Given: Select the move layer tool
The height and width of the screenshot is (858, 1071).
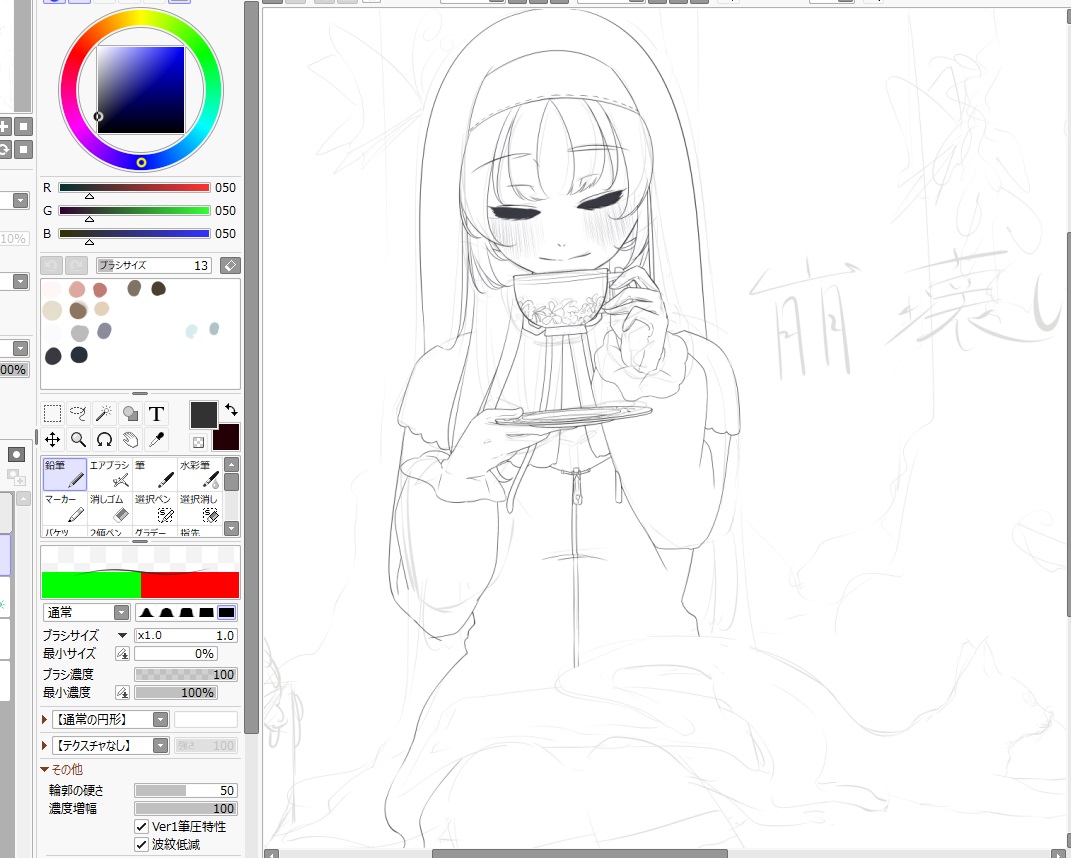Looking at the screenshot, I should click(53, 439).
